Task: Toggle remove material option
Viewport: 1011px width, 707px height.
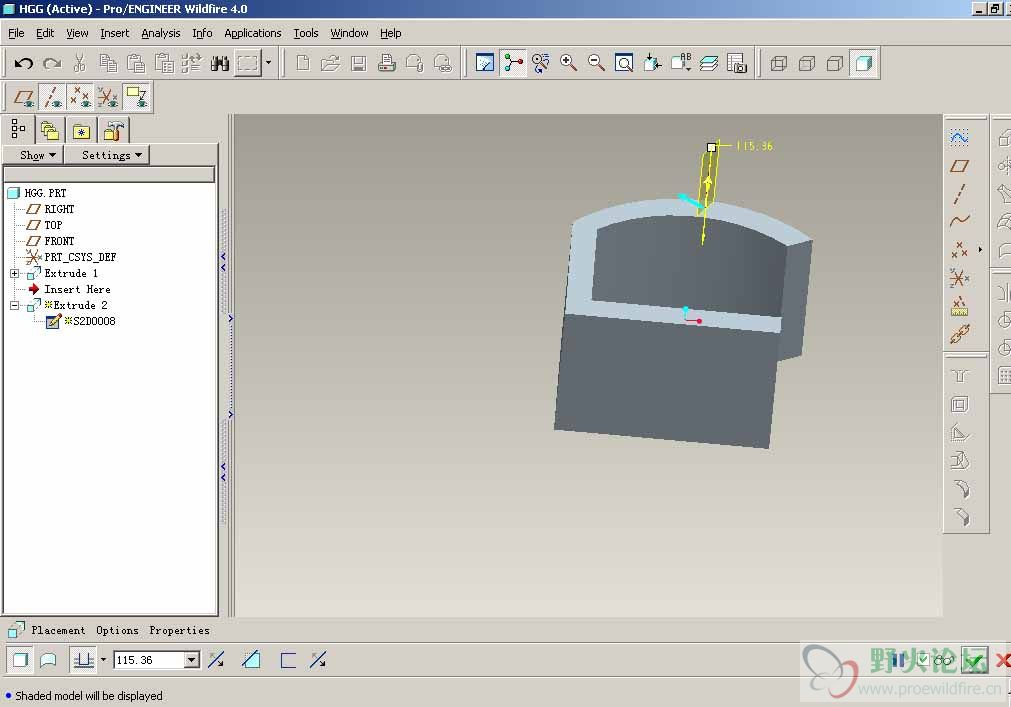Action: click(252, 659)
